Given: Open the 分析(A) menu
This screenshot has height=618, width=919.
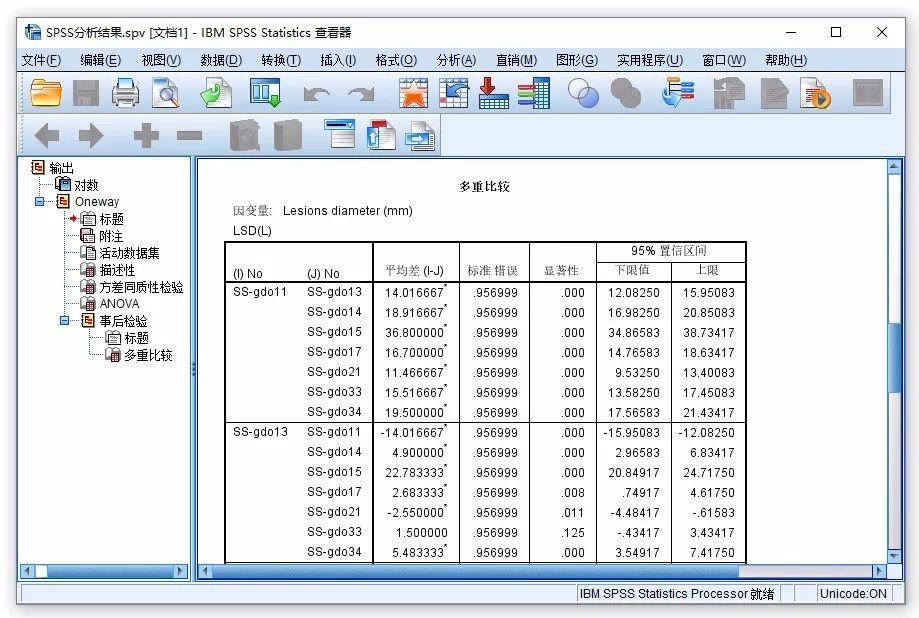Looking at the screenshot, I should (456, 60).
